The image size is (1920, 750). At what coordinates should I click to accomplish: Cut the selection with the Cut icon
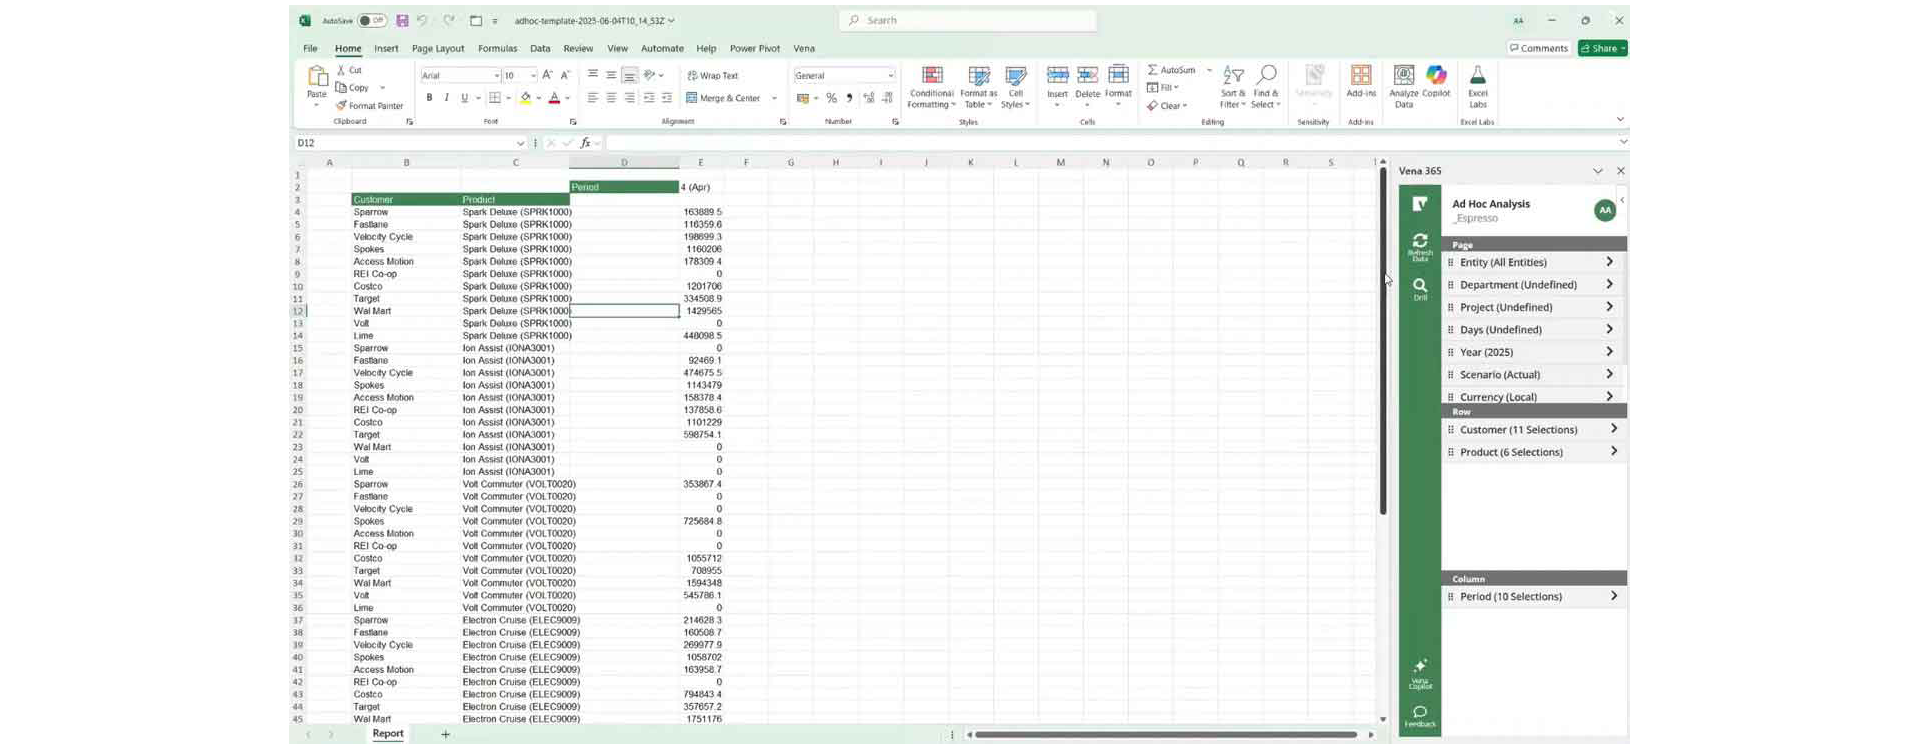[x=350, y=70]
